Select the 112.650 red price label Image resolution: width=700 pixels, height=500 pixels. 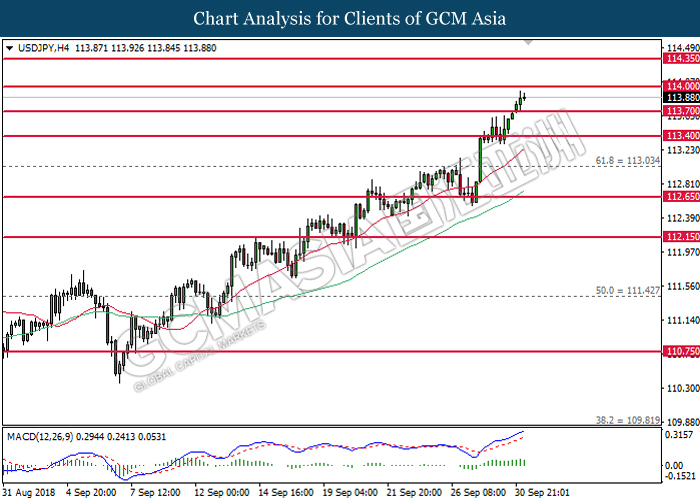click(681, 196)
